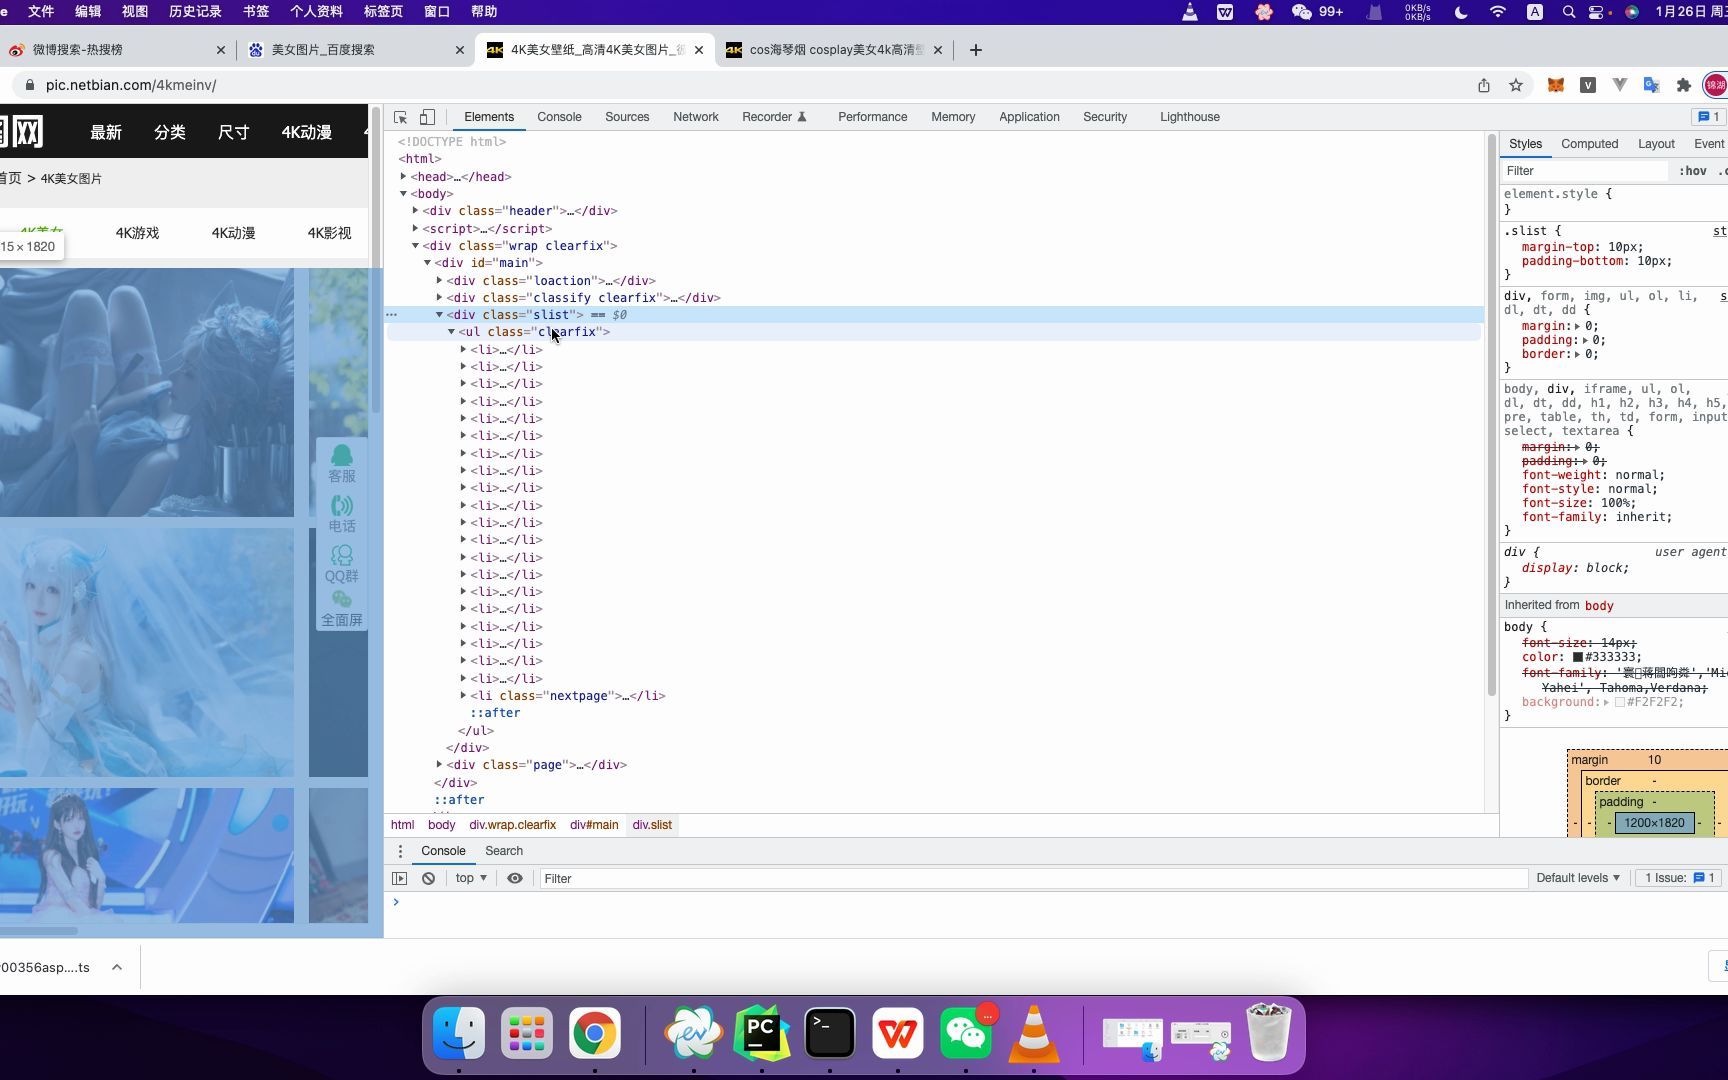Open the Console tab in DevTools
1728x1080 pixels.
[559, 117]
